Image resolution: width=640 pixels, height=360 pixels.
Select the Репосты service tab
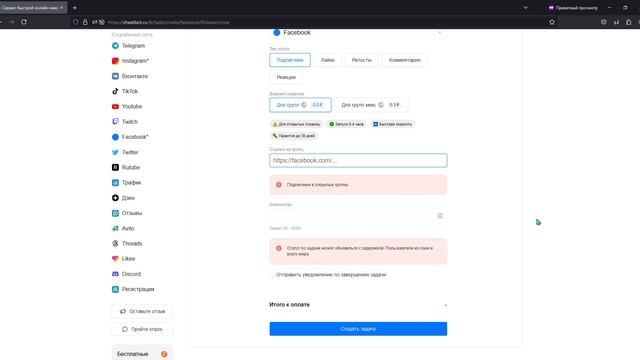click(361, 60)
